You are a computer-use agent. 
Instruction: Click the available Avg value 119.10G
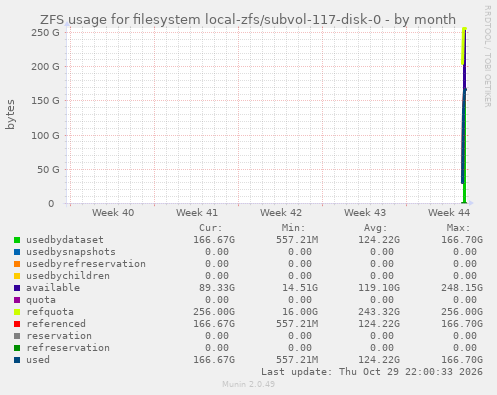click(x=379, y=288)
